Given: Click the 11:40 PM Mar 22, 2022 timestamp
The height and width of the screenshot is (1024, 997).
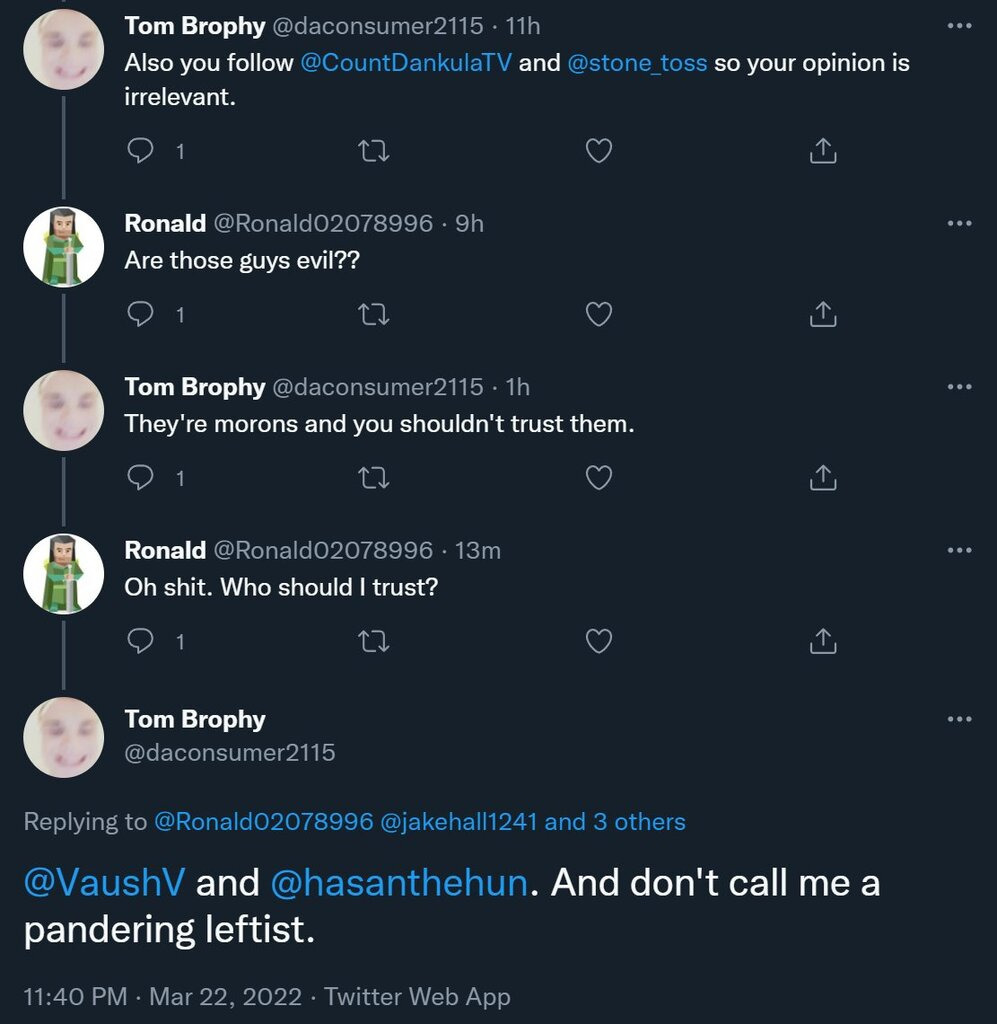Looking at the screenshot, I should click(x=162, y=996).
